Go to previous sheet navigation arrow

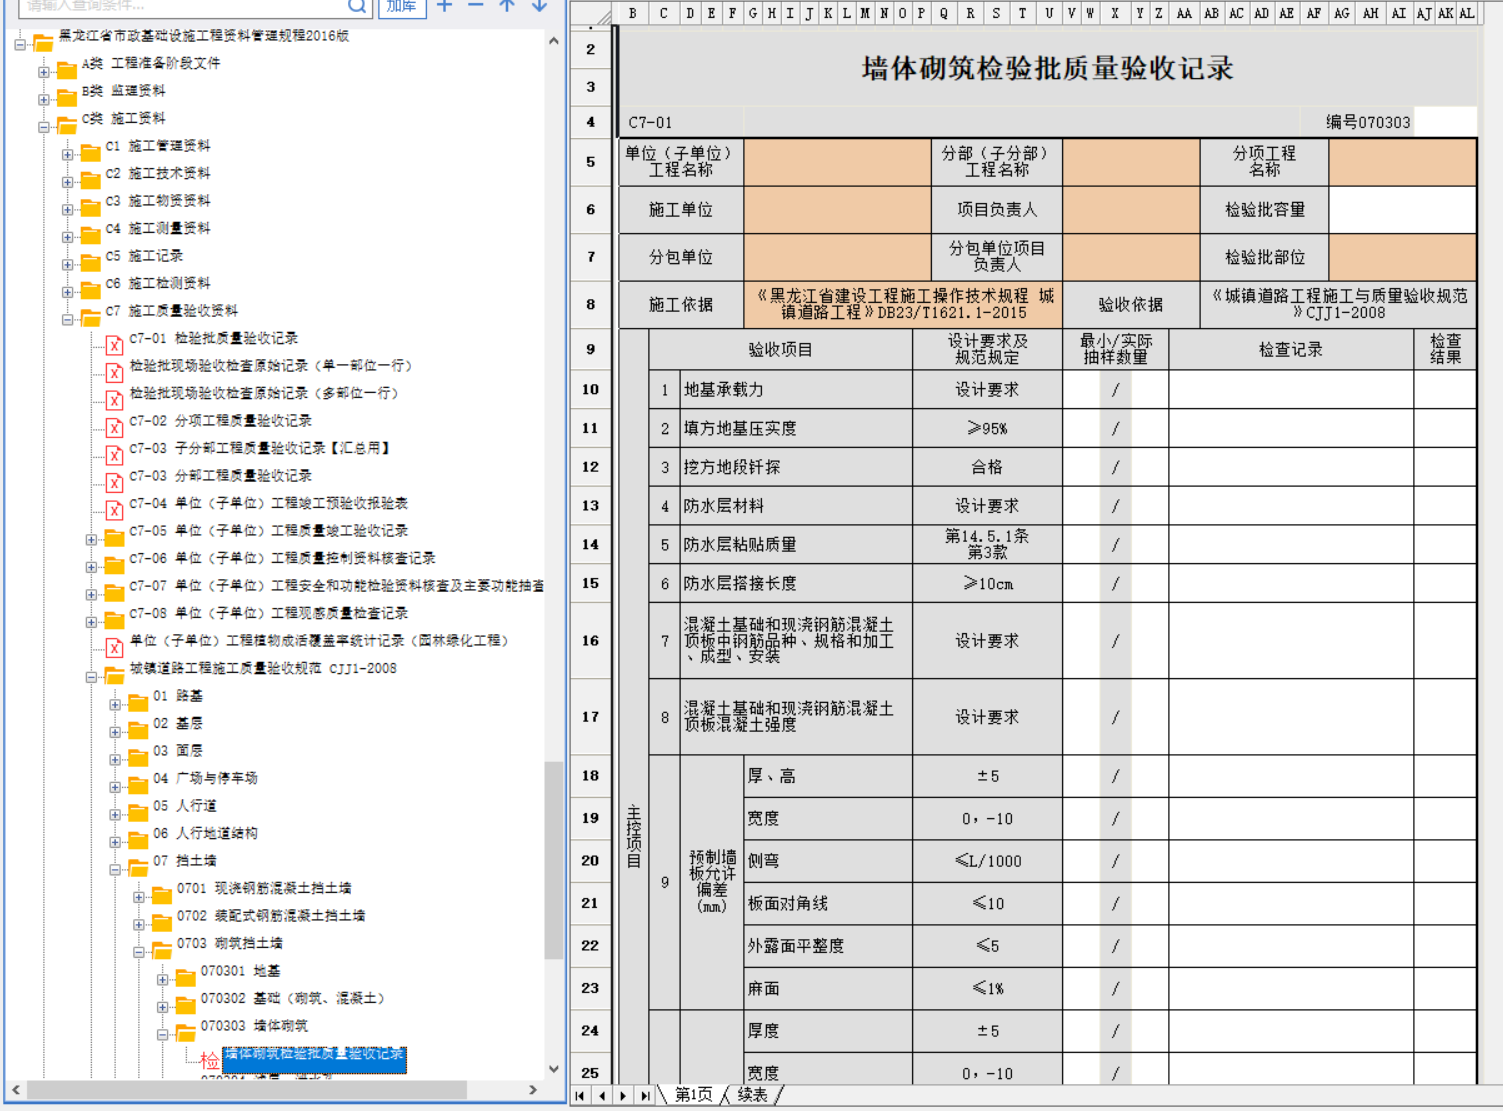(x=602, y=1096)
